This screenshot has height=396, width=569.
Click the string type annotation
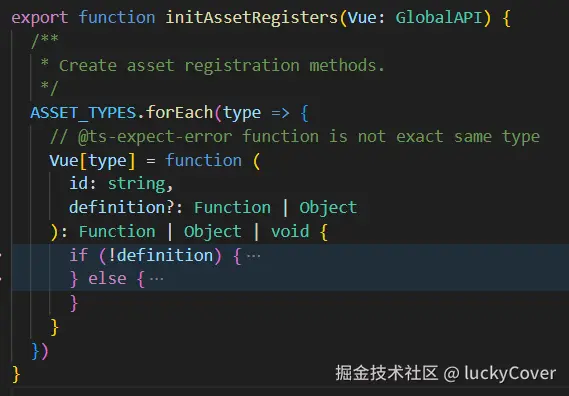click(136, 184)
